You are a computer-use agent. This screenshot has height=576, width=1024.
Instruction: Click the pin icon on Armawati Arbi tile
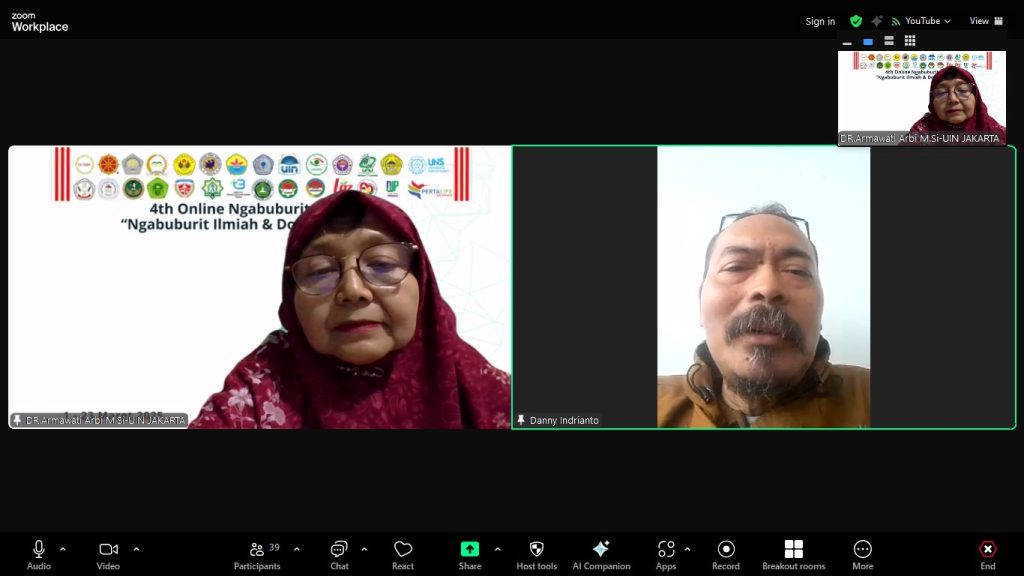tap(17, 420)
